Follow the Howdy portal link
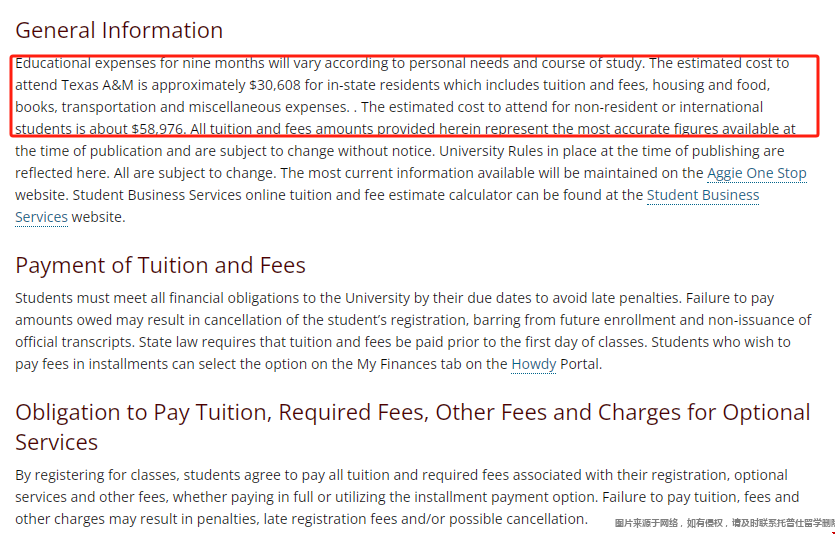 click(533, 365)
